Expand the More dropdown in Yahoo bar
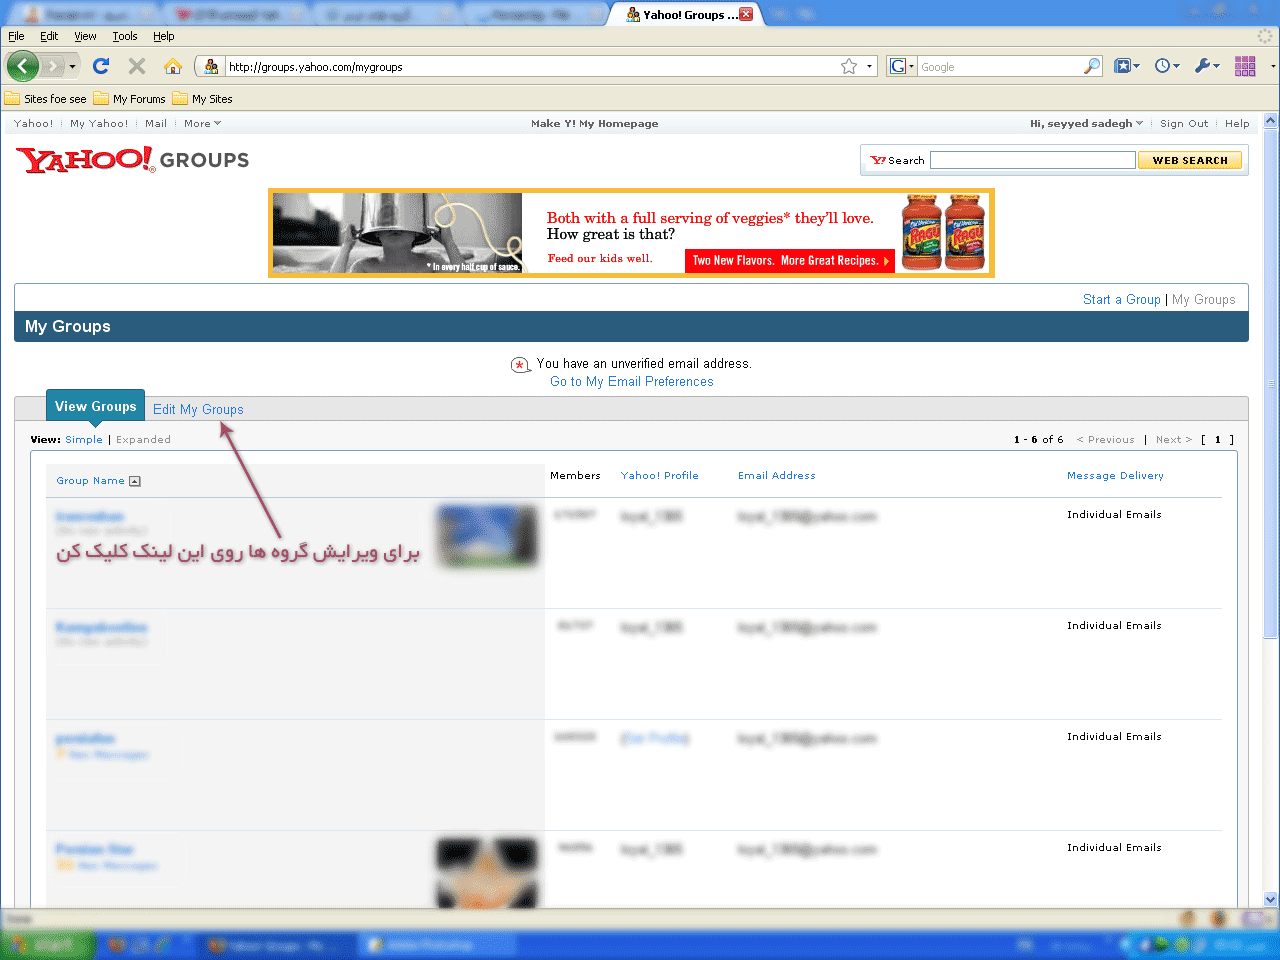 coord(202,124)
